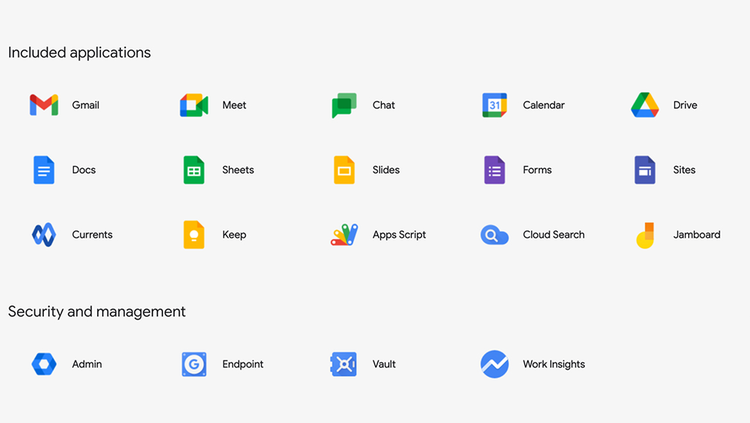Click the Drive label
The height and width of the screenshot is (423, 750).
pos(685,105)
